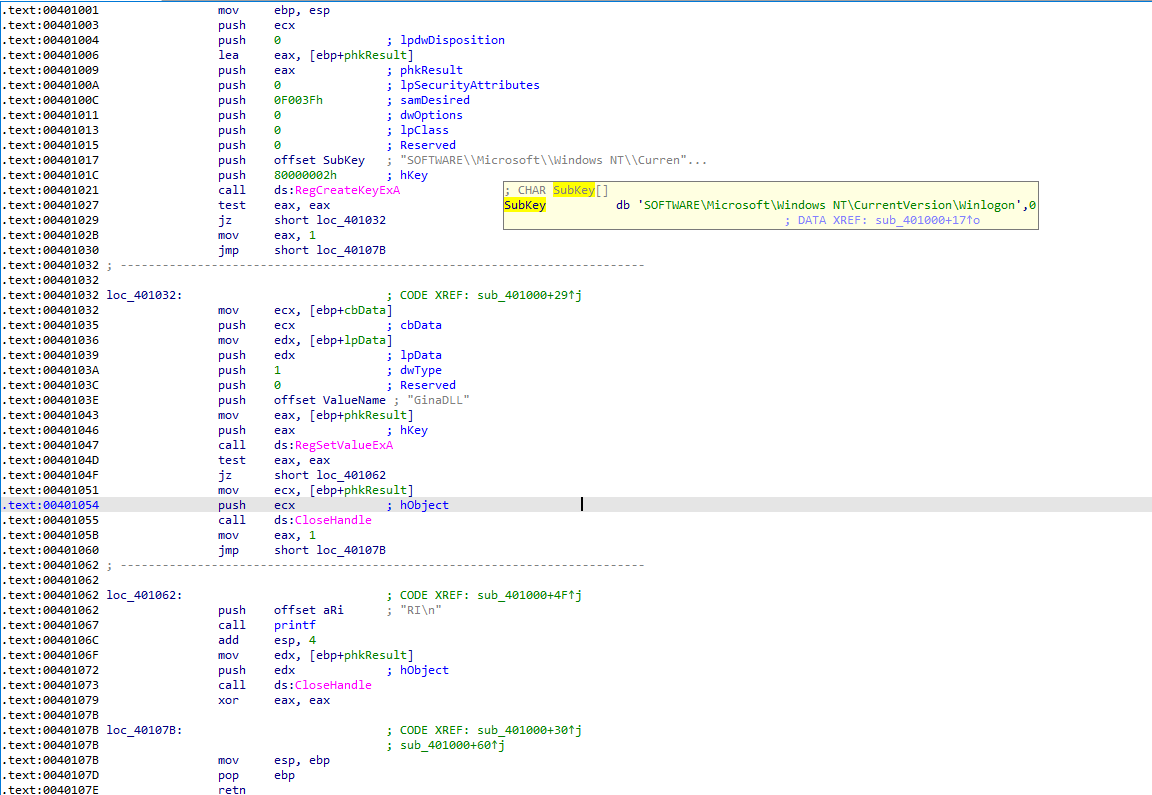Select CloseHandle on the 00401055 line
1152x795 pixels.
334,520
